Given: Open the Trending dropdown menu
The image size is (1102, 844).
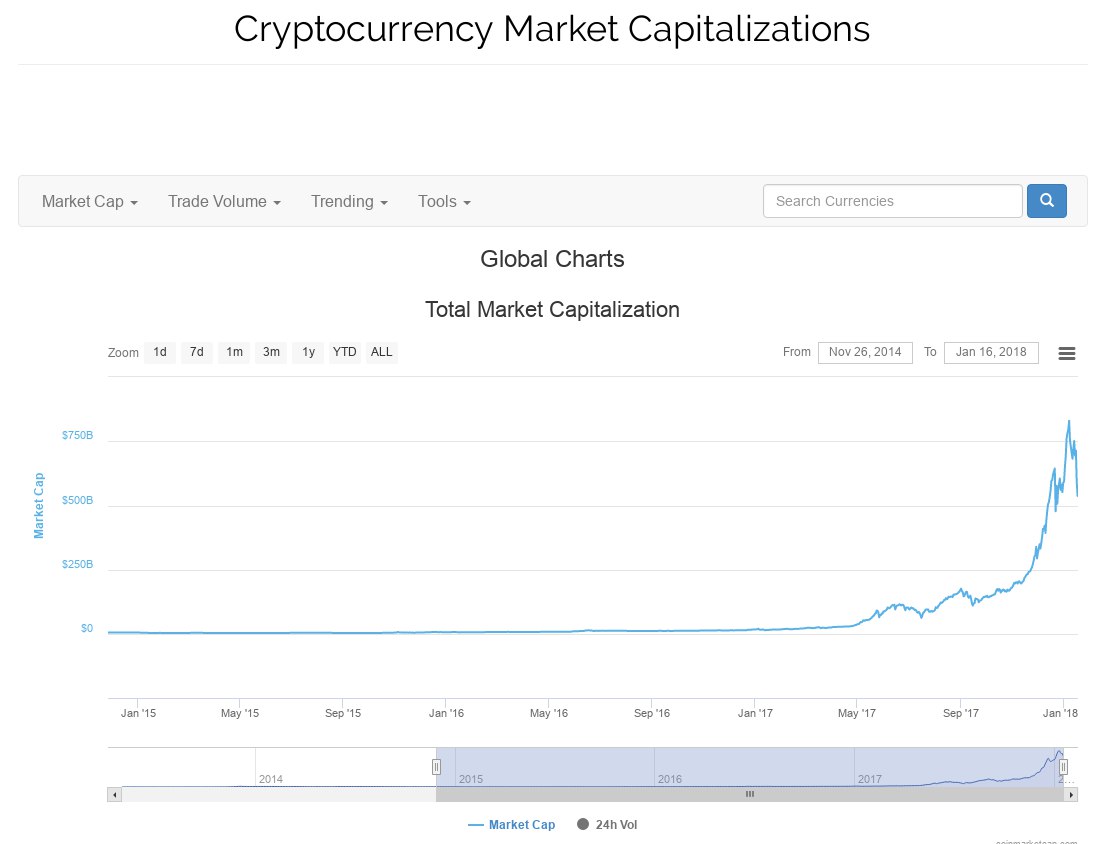Looking at the screenshot, I should coord(349,202).
